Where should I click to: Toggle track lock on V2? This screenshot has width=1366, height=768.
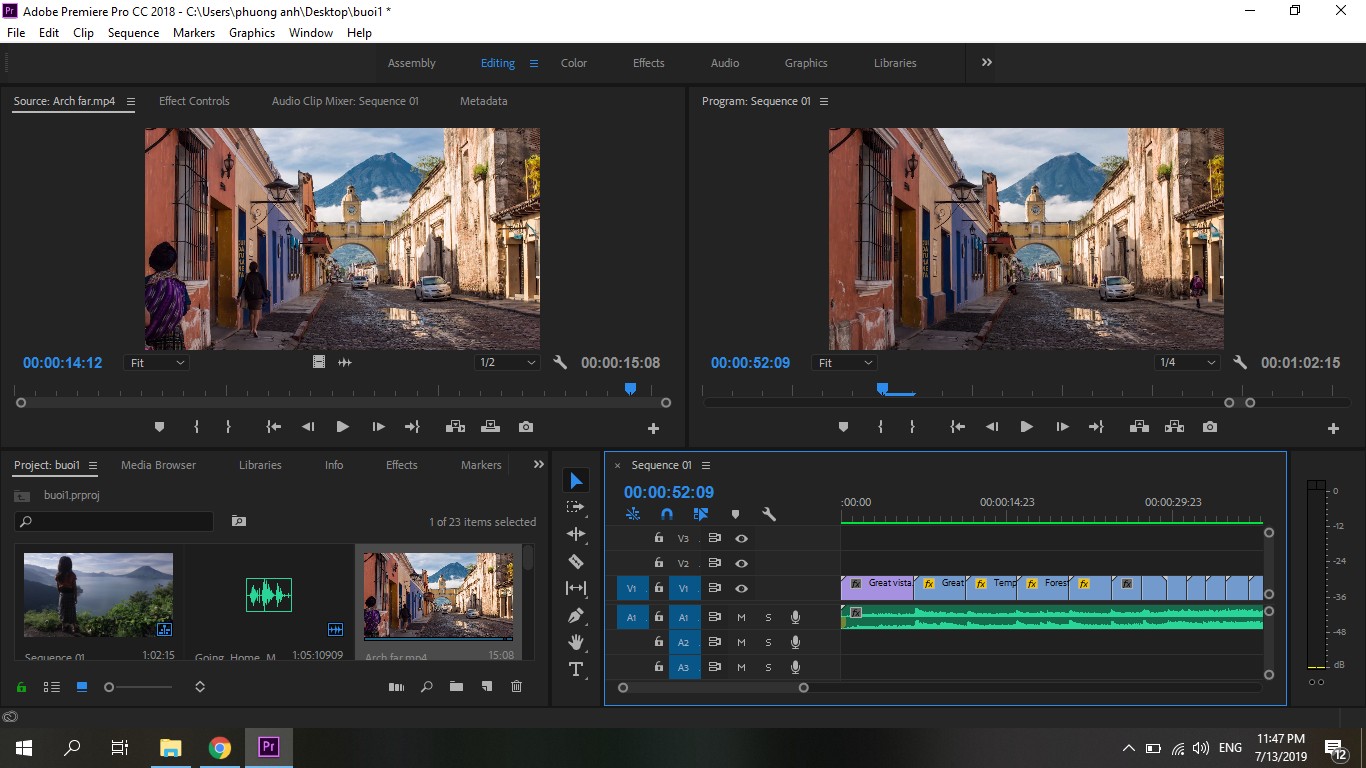658,563
